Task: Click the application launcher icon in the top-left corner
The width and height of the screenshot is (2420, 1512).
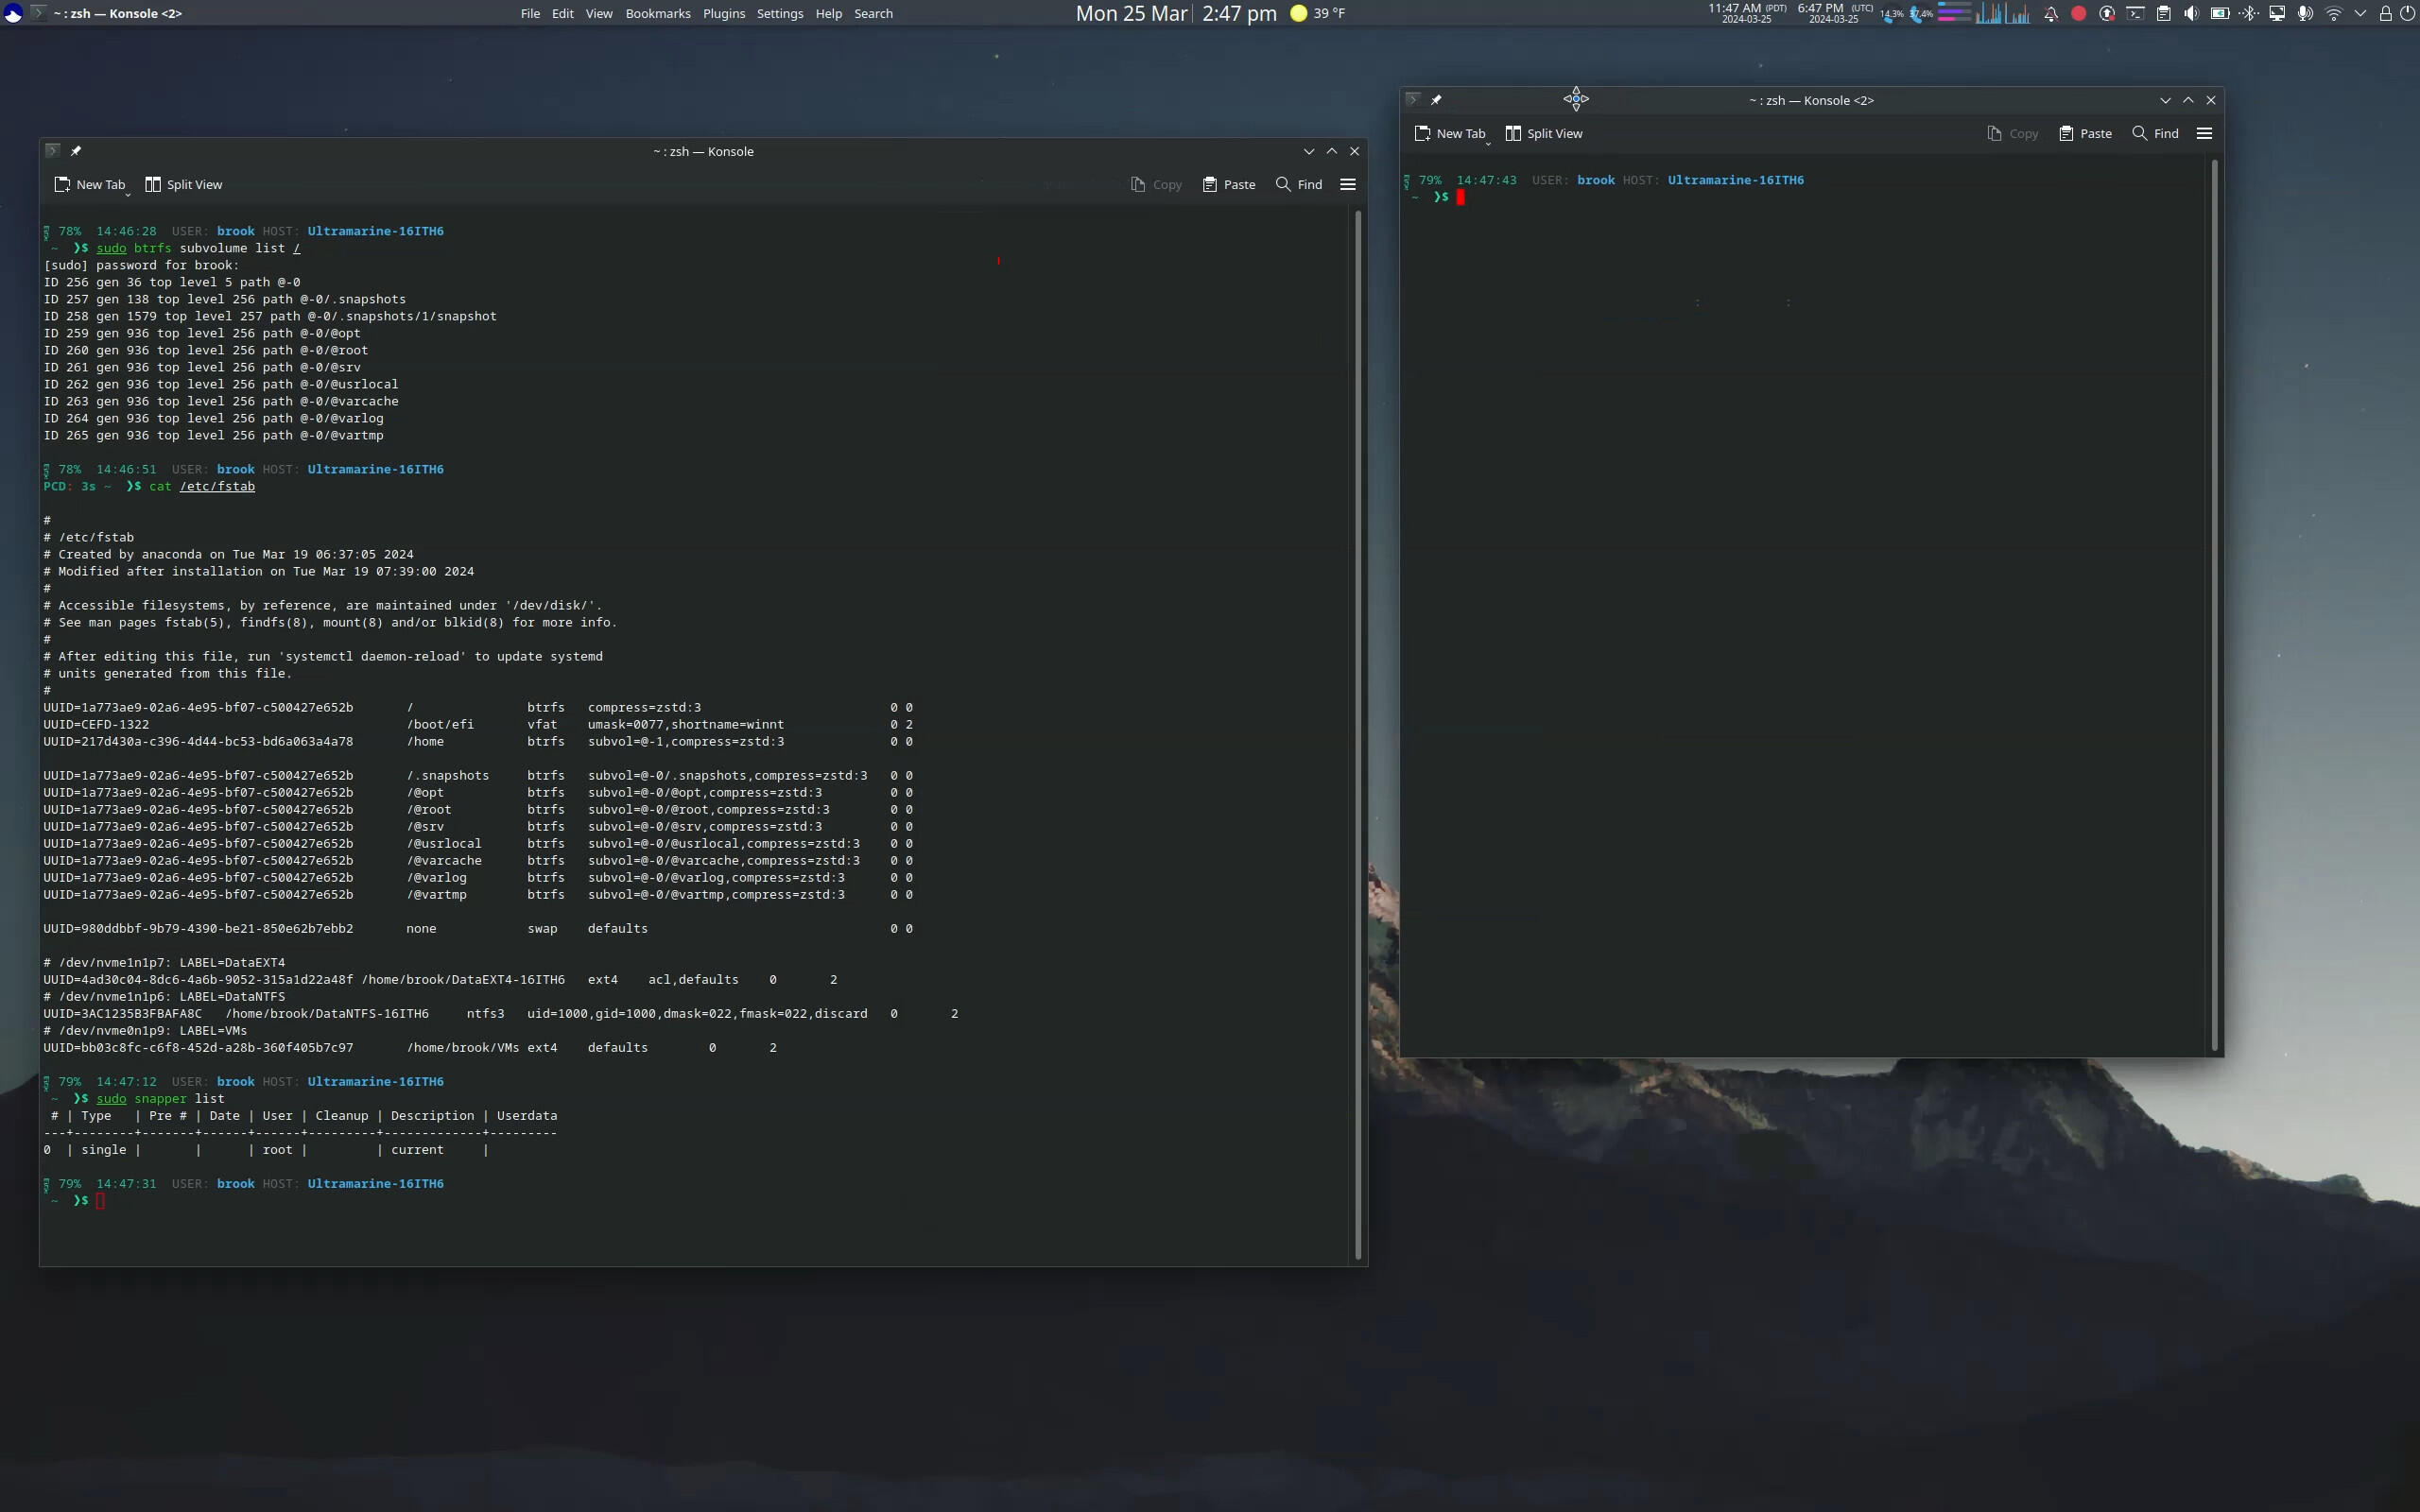Action: point(13,13)
